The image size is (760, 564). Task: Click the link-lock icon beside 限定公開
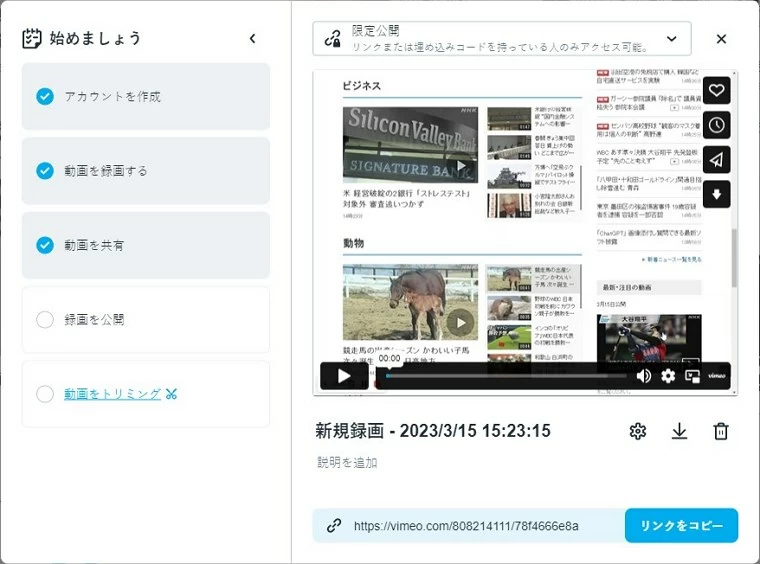coord(332,39)
